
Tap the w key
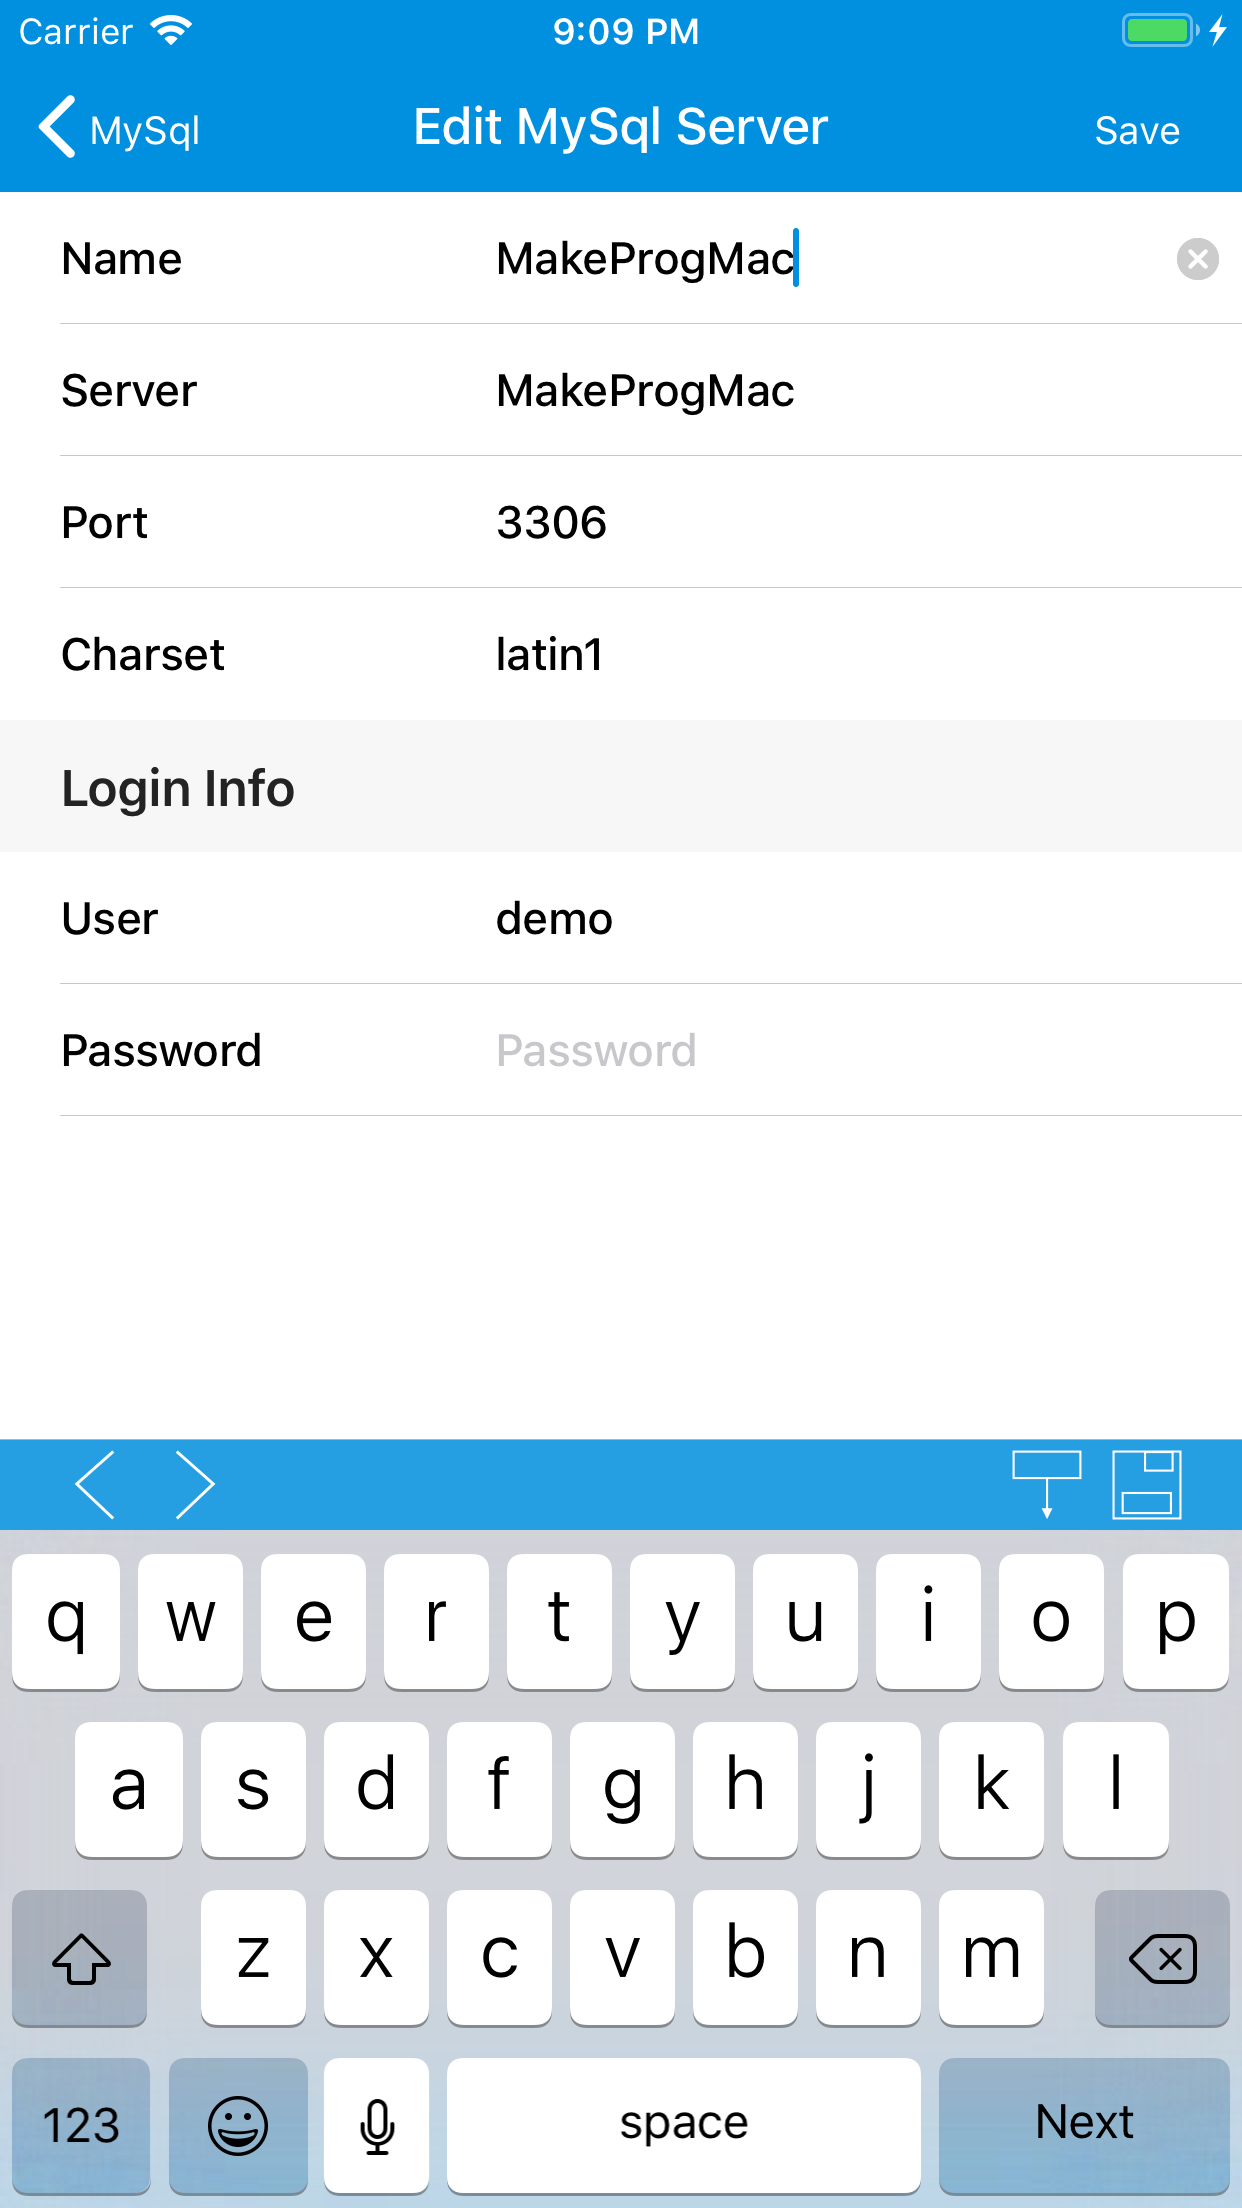tap(190, 1621)
